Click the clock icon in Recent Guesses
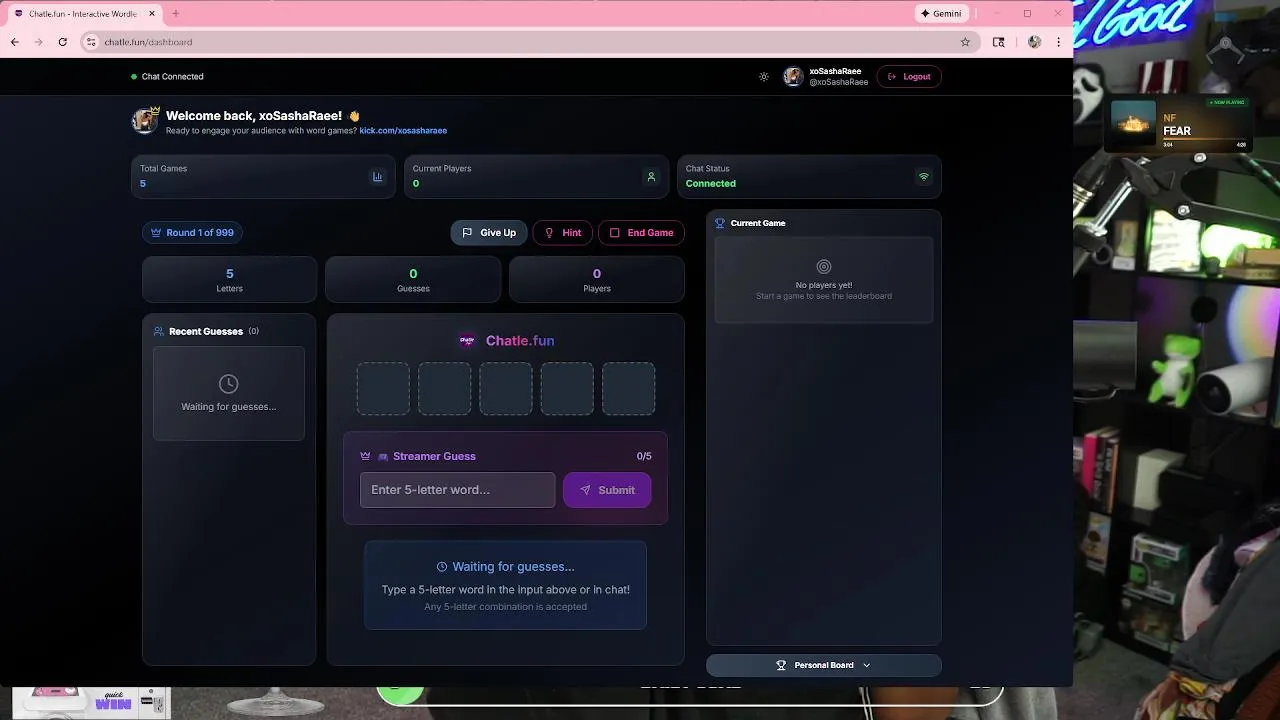Screen dimensions: 1280x720 pos(228,384)
